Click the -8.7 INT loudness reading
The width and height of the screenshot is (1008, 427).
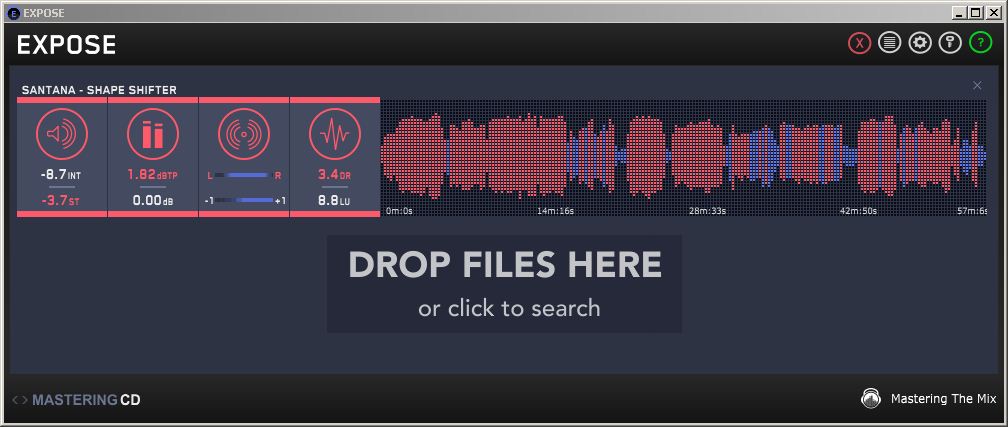[62, 174]
